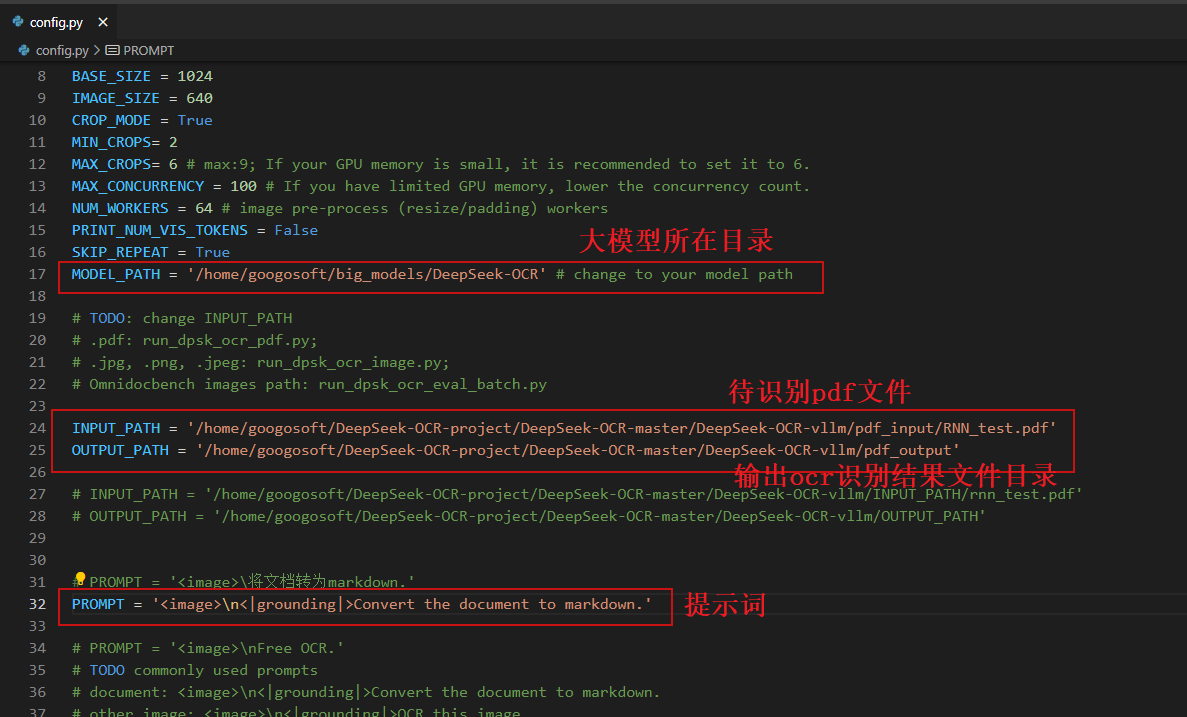
Task: Click the Python file icon on the tab
Action: point(18,22)
